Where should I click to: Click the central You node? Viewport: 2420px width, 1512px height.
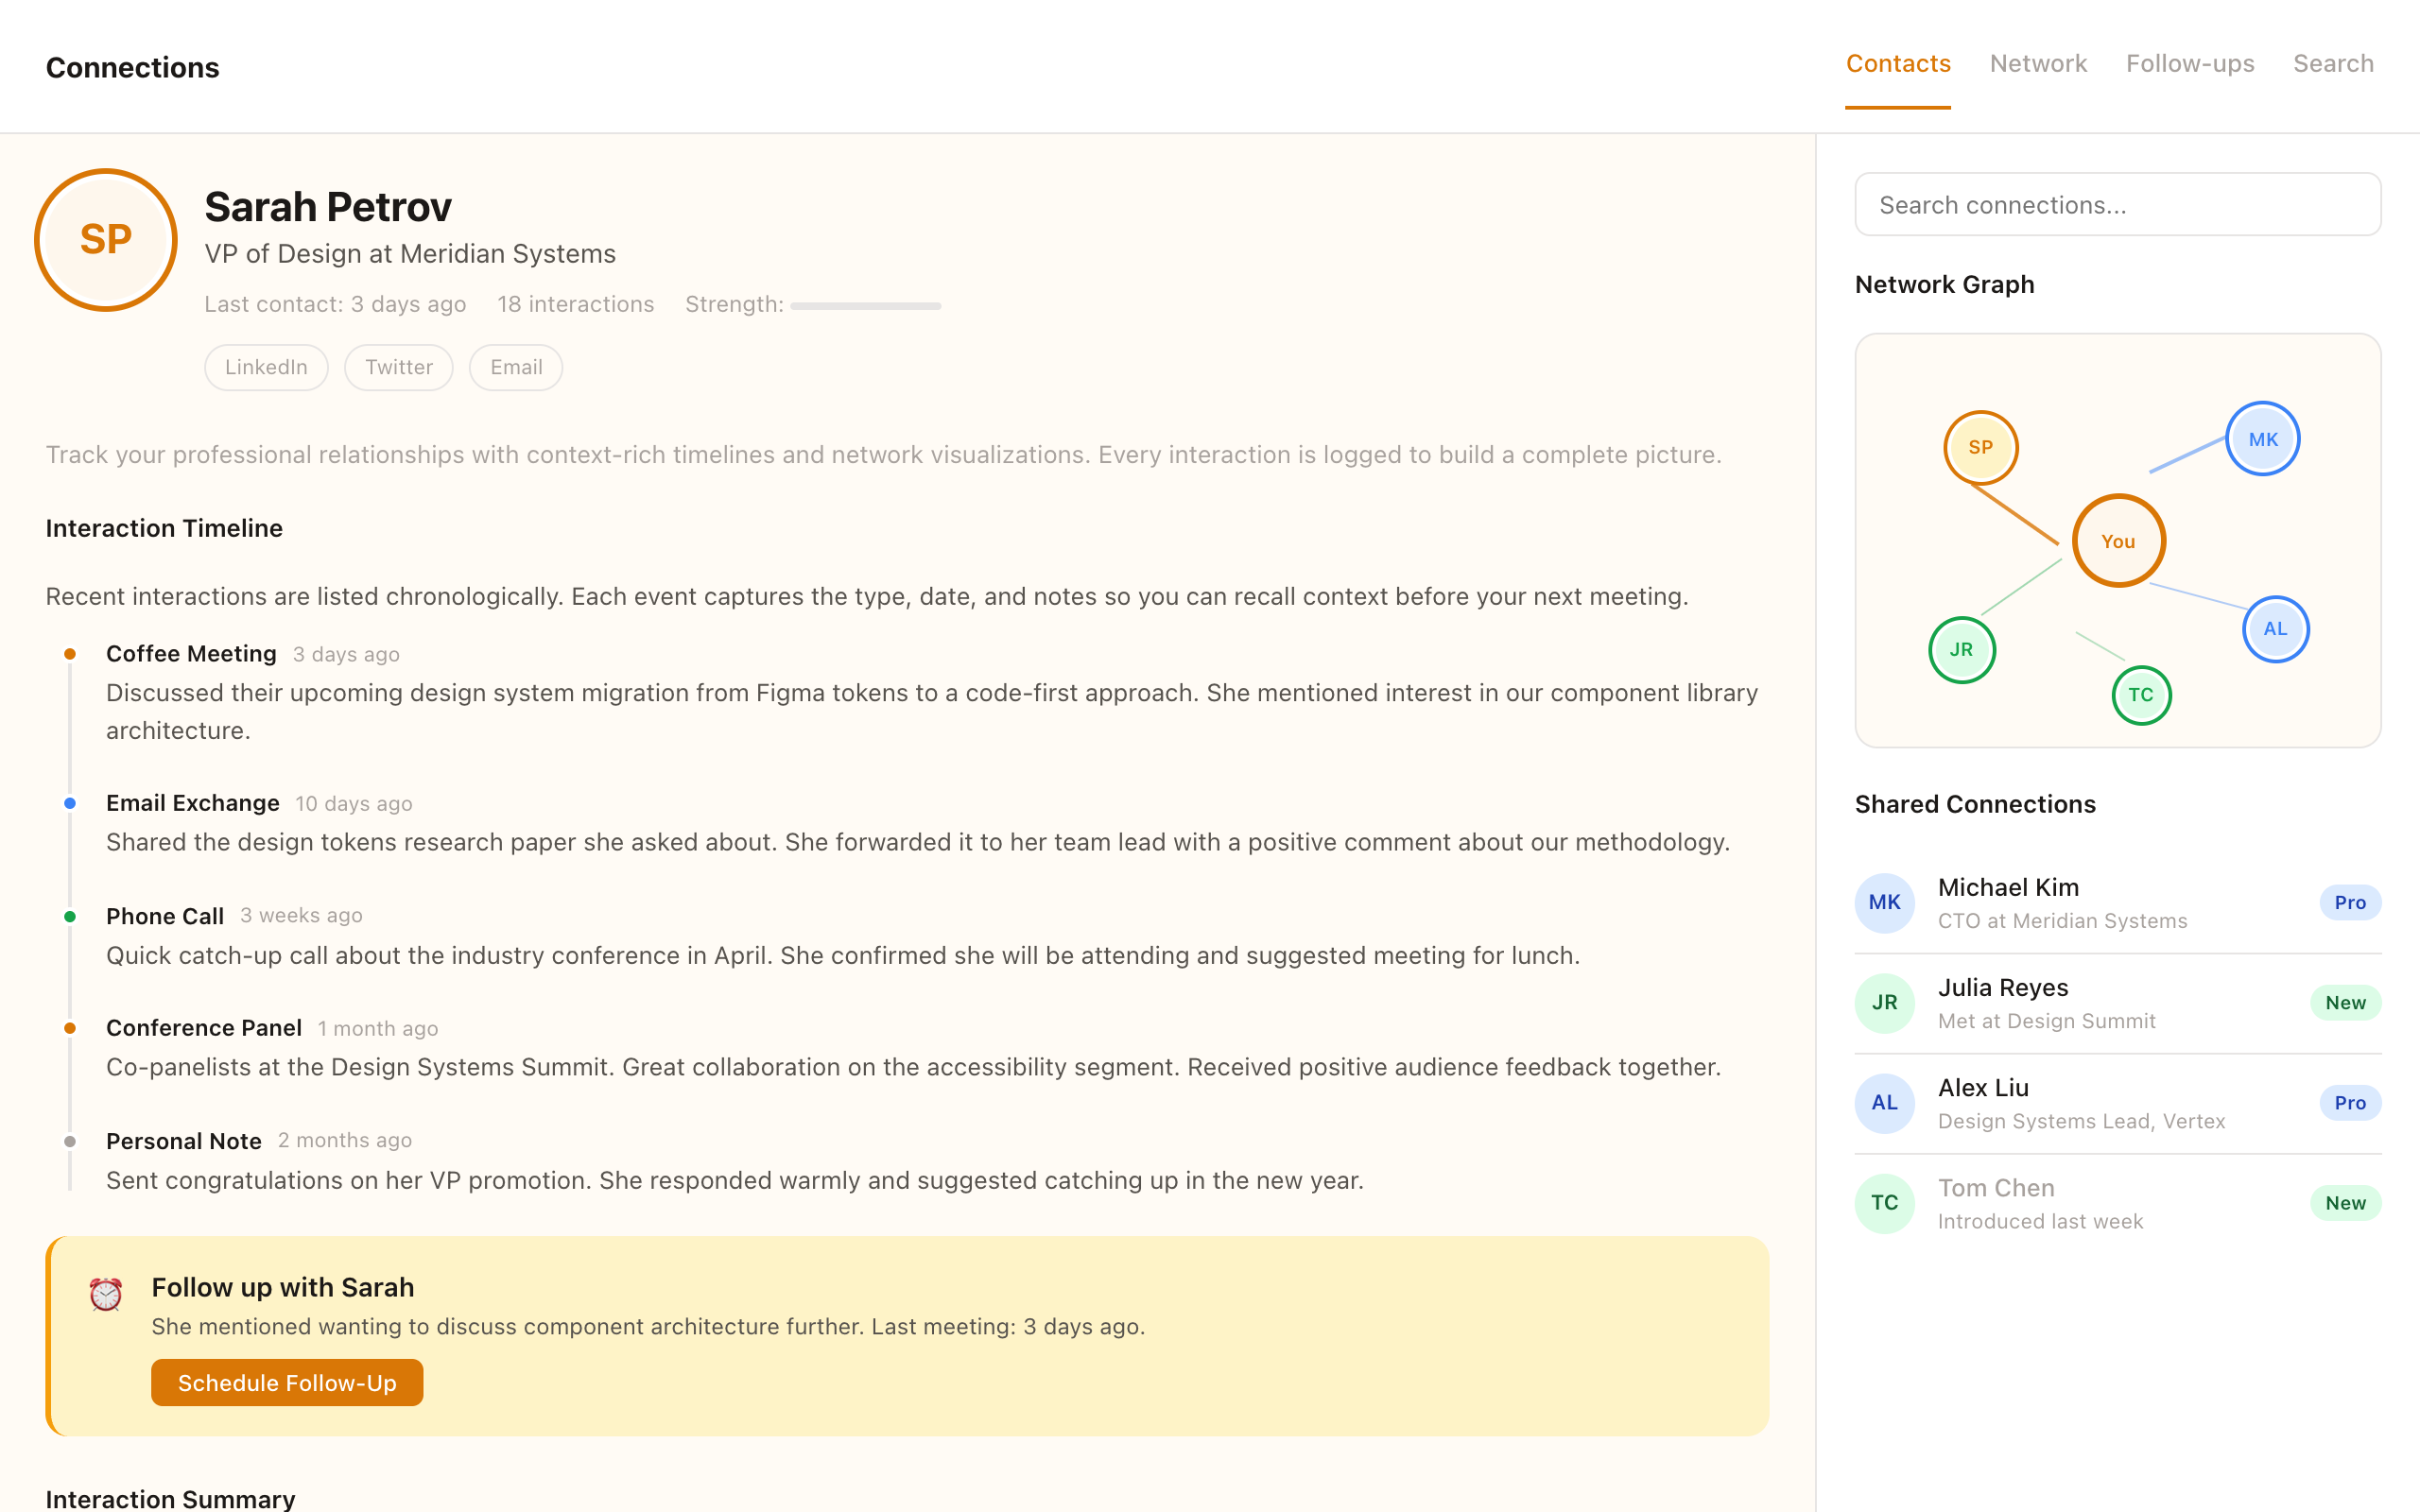coord(2118,541)
